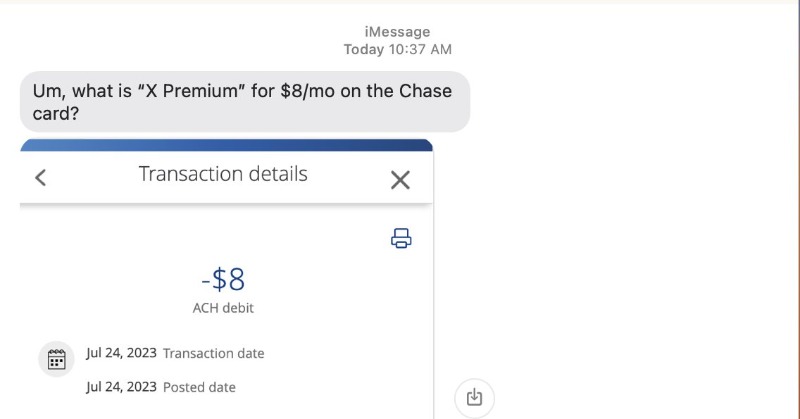Save the attachment with the download icon
The height and width of the screenshot is (419, 800).
tap(474, 397)
